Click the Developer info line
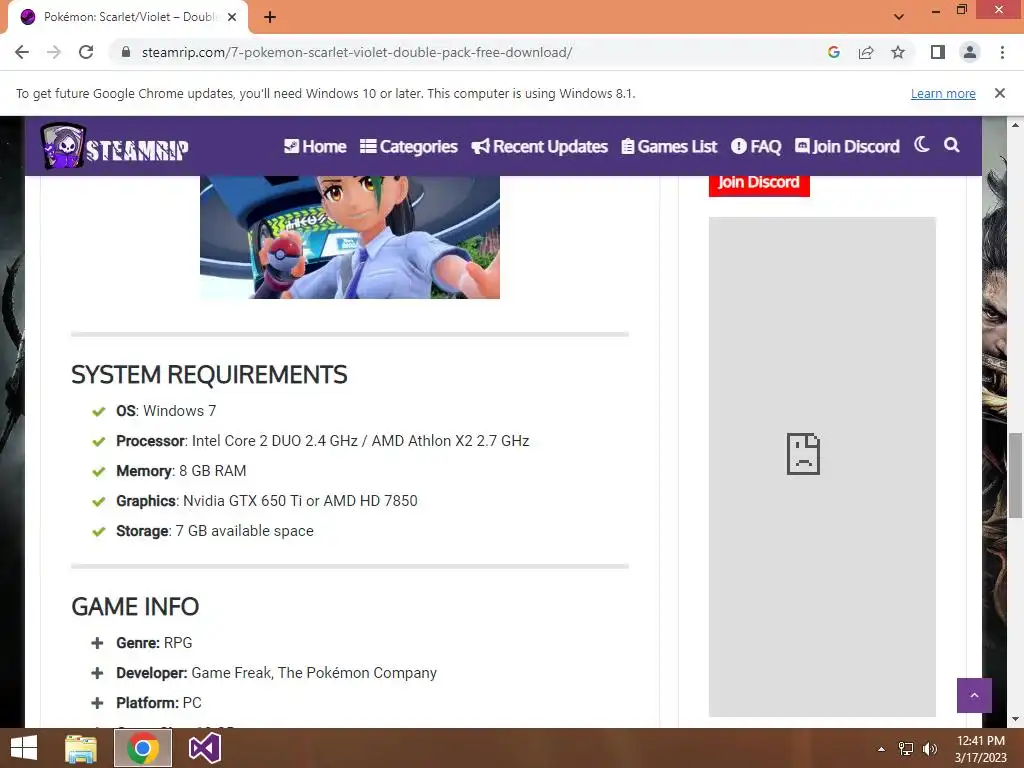This screenshot has height=768, width=1024. (276, 673)
